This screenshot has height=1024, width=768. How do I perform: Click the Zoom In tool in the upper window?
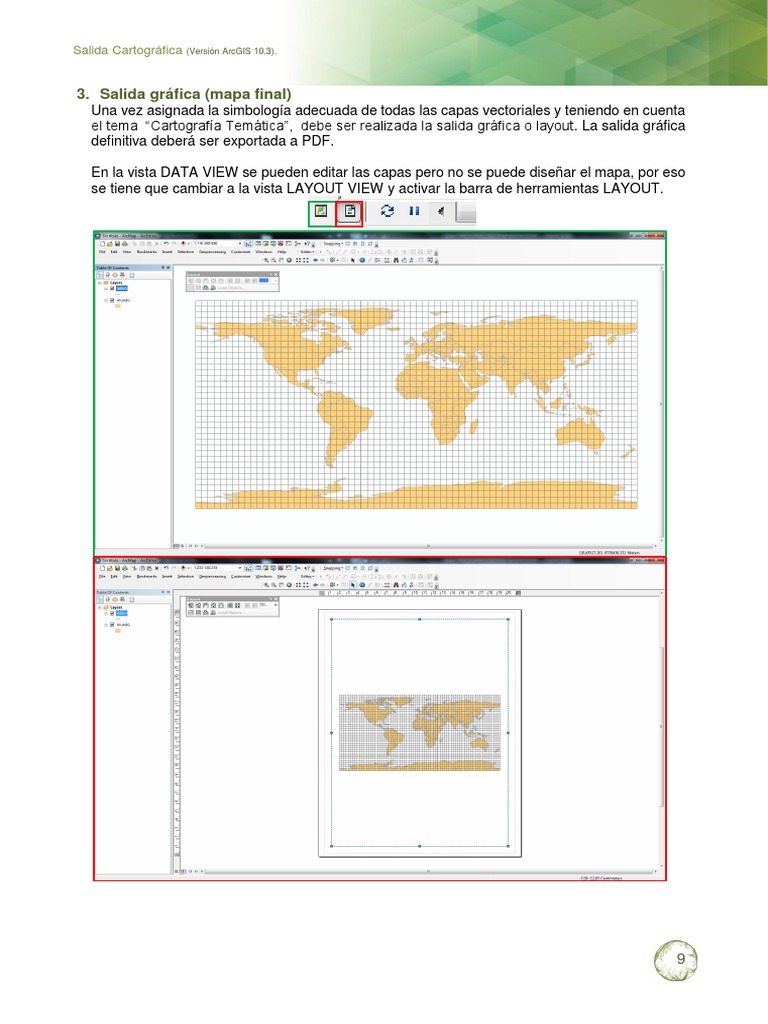coord(266,260)
